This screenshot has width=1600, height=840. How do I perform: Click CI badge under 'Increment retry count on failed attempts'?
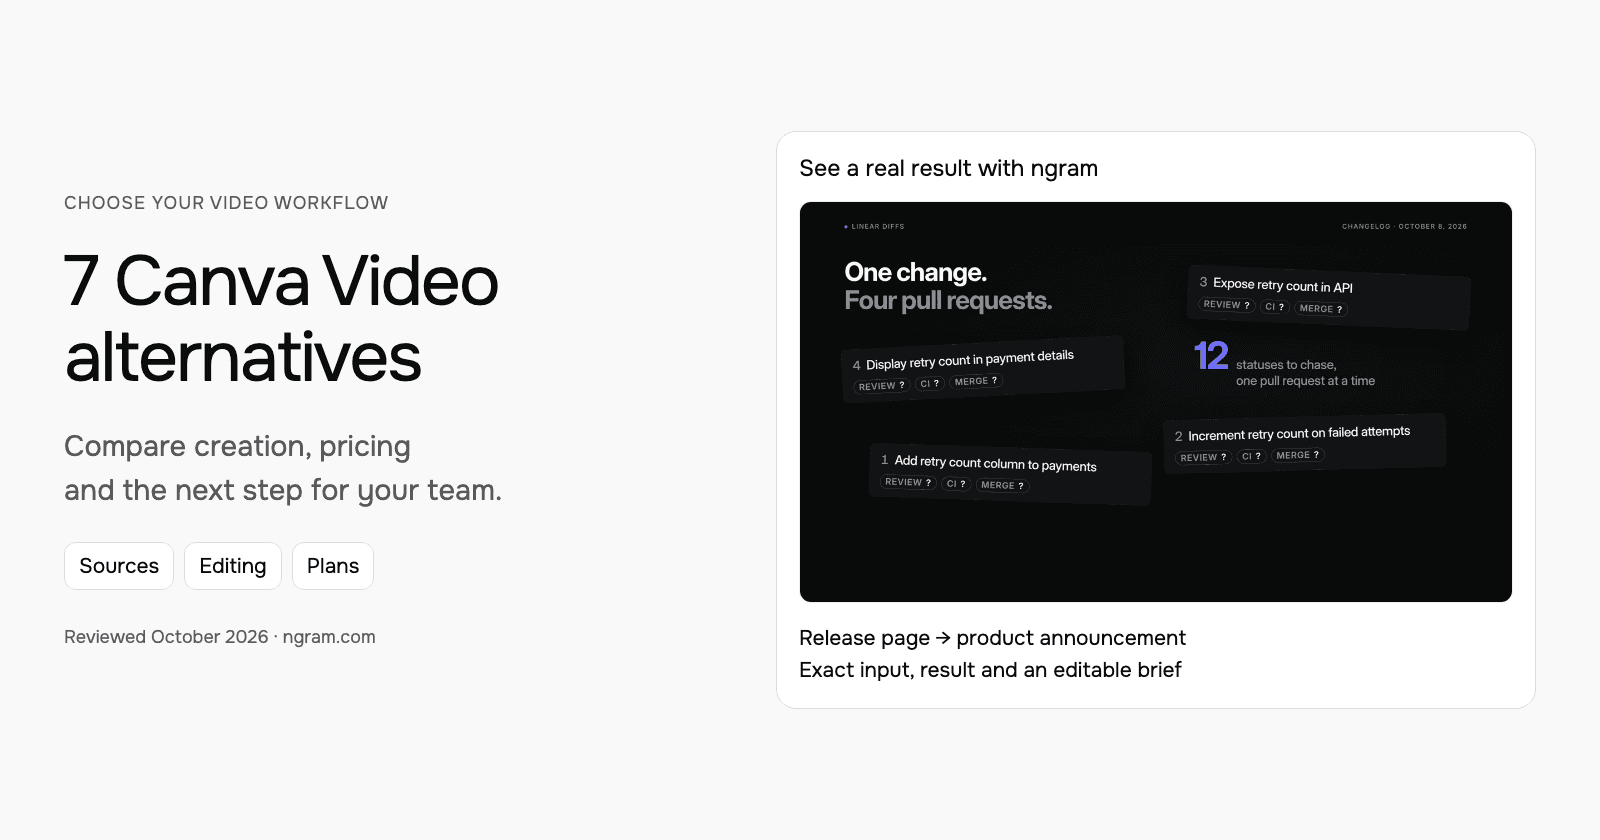point(1251,456)
